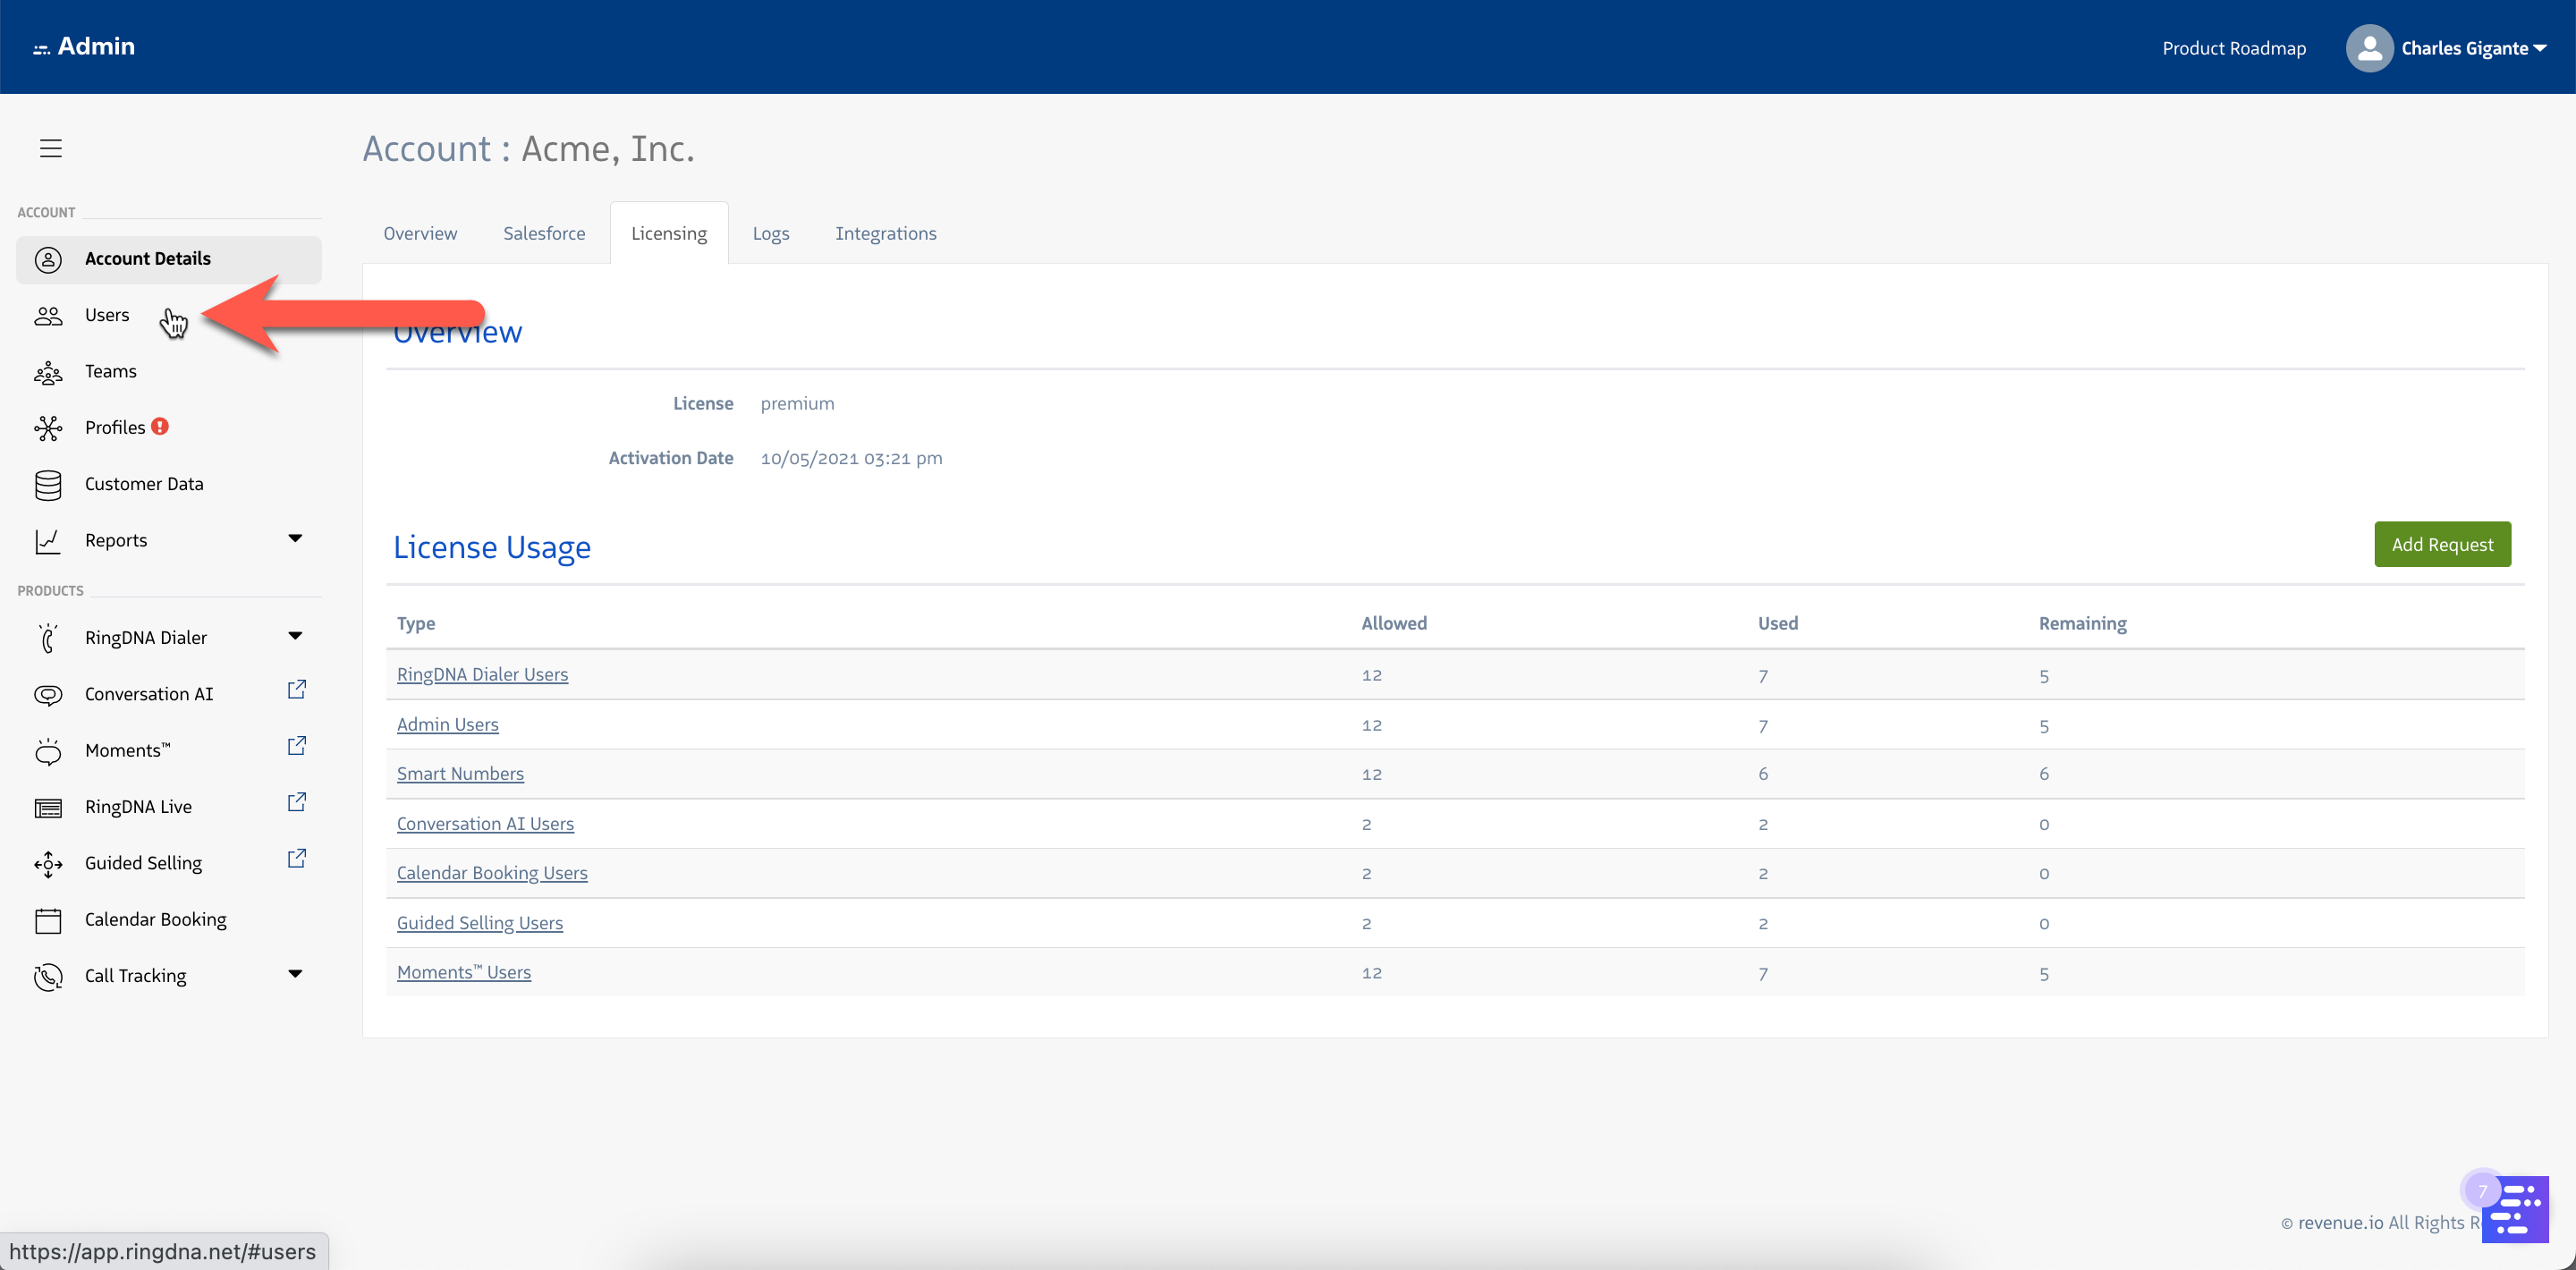The height and width of the screenshot is (1270, 2576).
Task: Click the Charles Gigante avatar icon
Action: point(2369,48)
